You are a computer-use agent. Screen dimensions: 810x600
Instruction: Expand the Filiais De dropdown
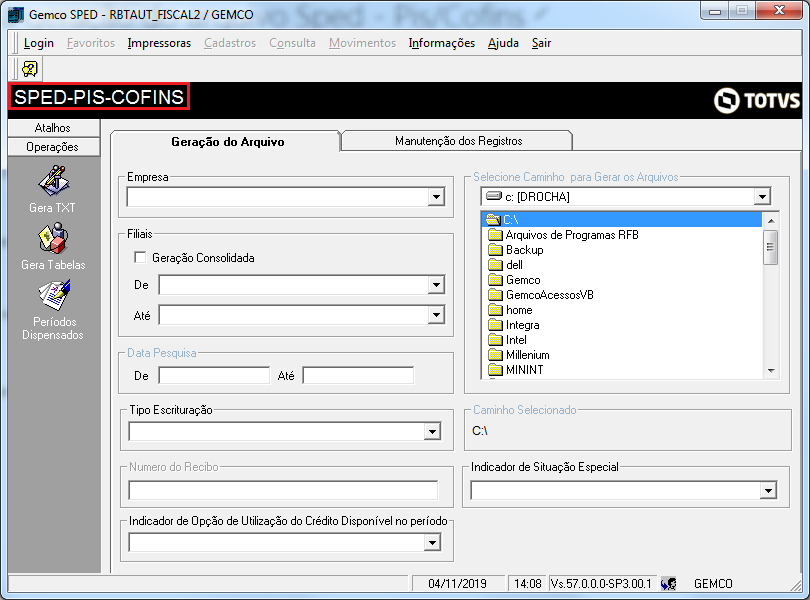click(x=437, y=285)
